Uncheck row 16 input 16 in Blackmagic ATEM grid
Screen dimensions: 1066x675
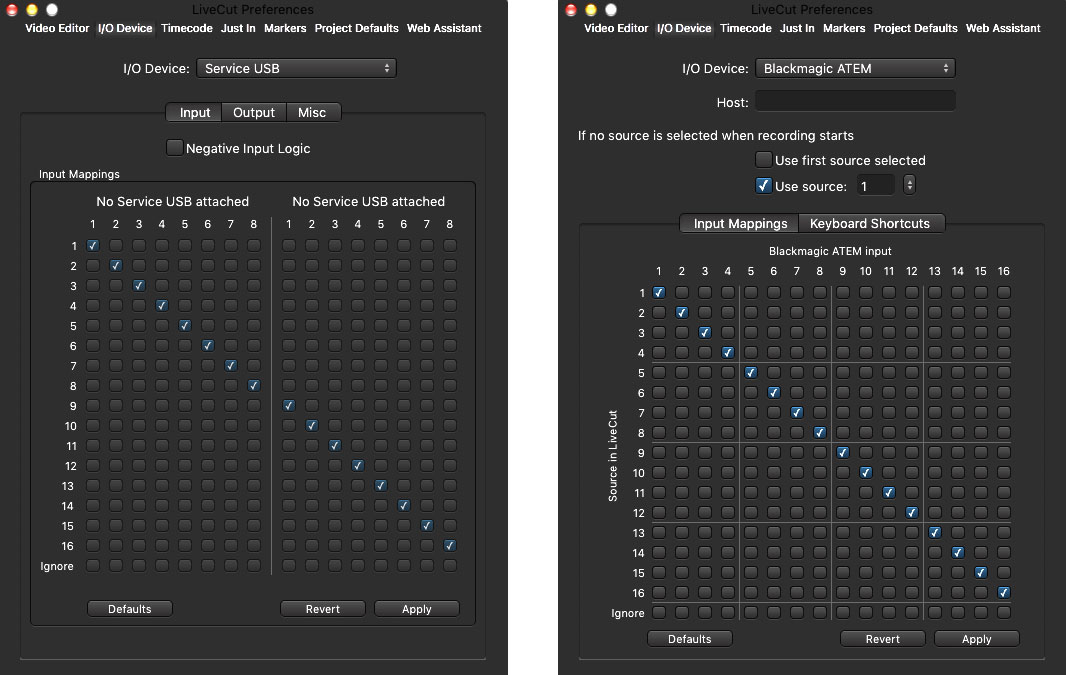(x=1003, y=593)
